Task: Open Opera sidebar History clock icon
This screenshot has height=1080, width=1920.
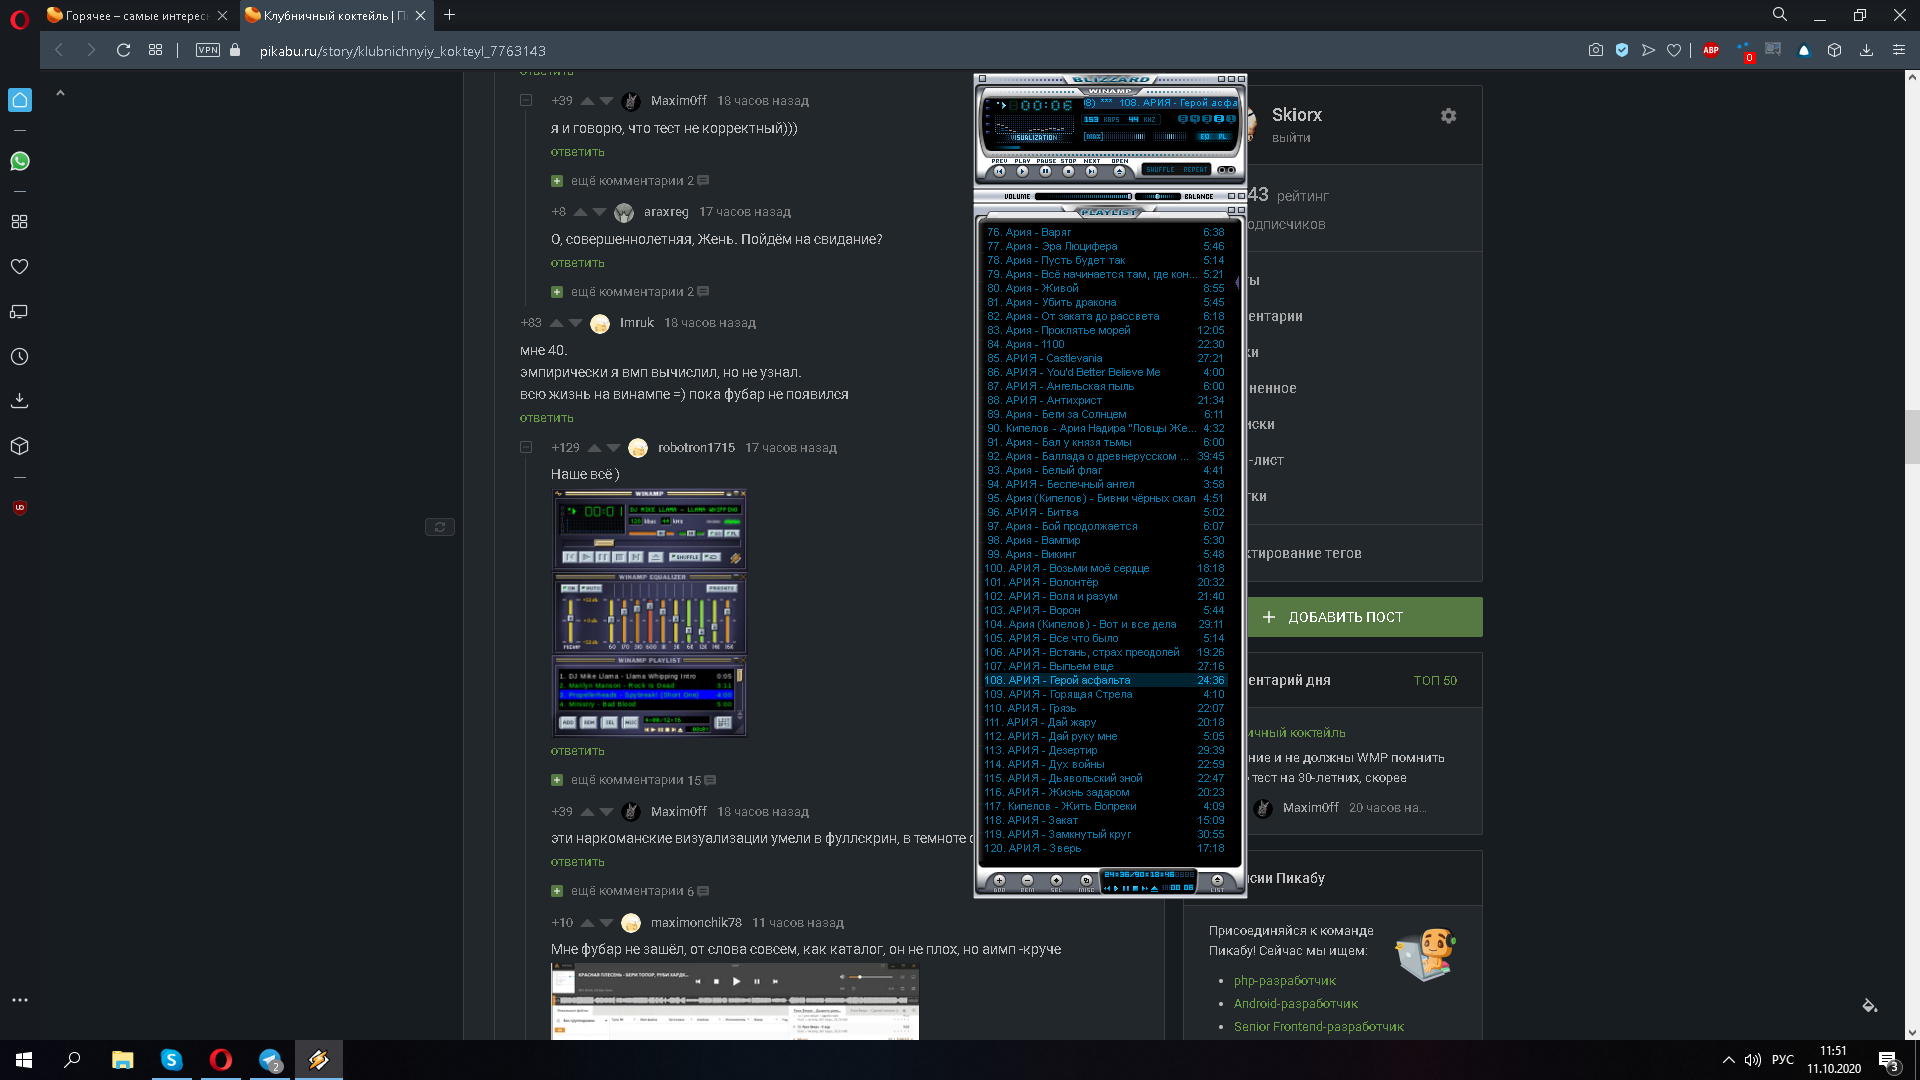Action: click(19, 357)
